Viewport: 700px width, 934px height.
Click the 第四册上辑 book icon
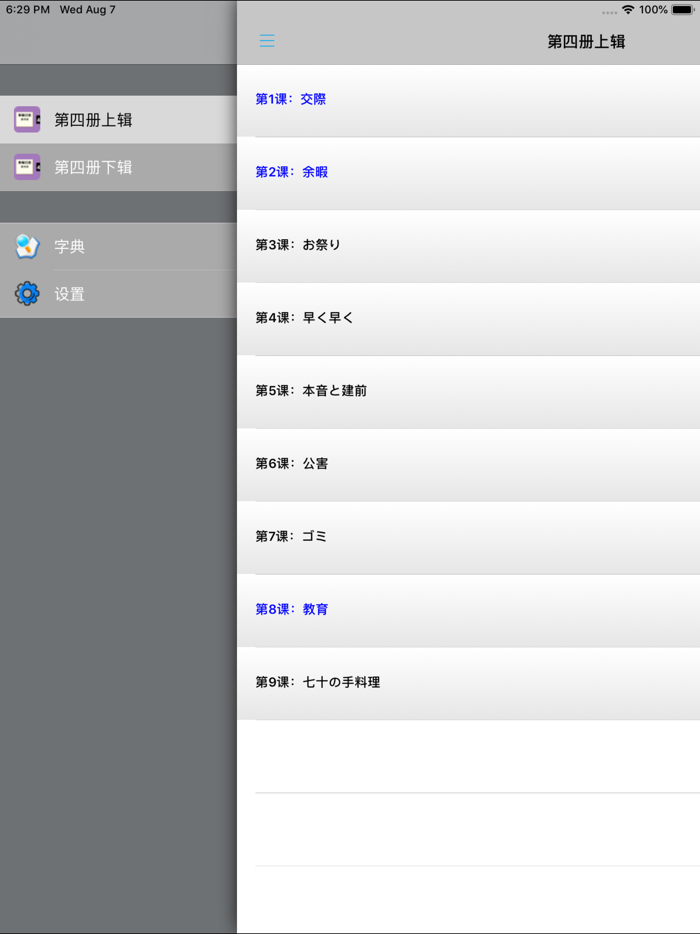tap(27, 119)
